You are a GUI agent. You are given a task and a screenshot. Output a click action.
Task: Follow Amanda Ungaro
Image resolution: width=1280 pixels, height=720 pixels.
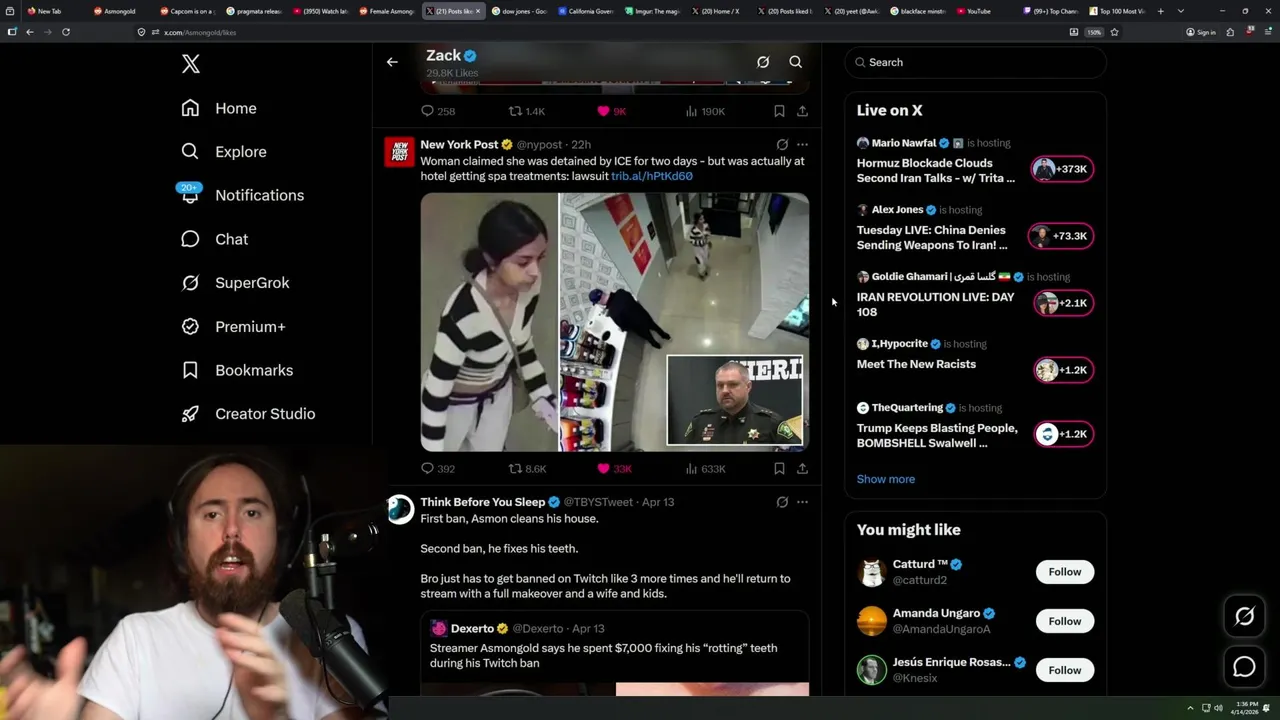pos(1064,621)
